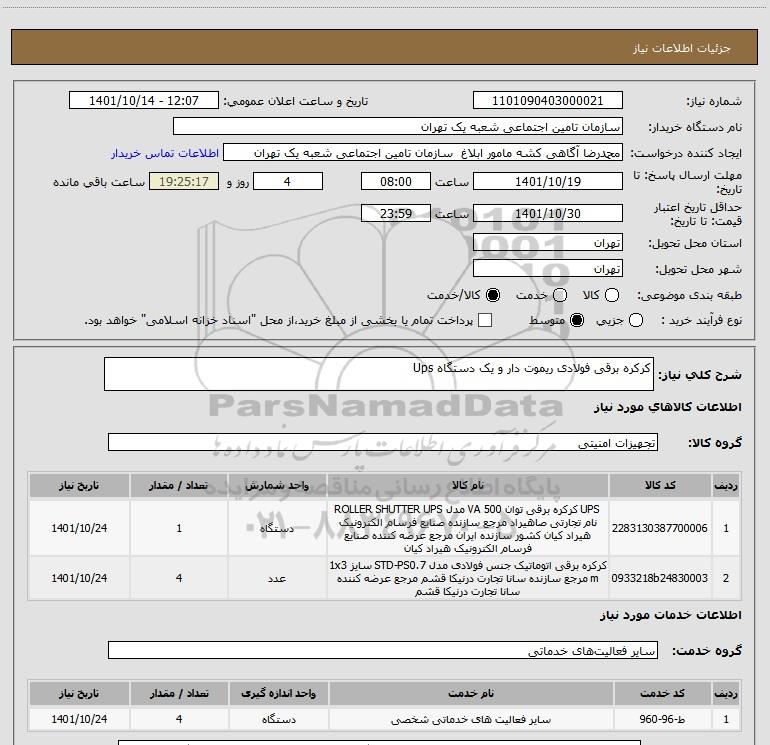770x745 pixels.
Task: Click the واحد اندازه گیری column header
Action: (x=278, y=693)
